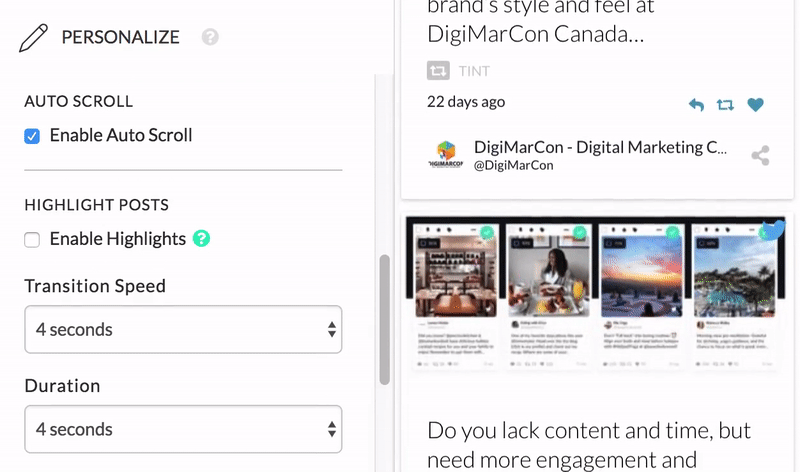Image resolution: width=800 pixels, height=472 pixels.
Task: Retweet the DigiMarCon post
Action: (x=725, y=105)
